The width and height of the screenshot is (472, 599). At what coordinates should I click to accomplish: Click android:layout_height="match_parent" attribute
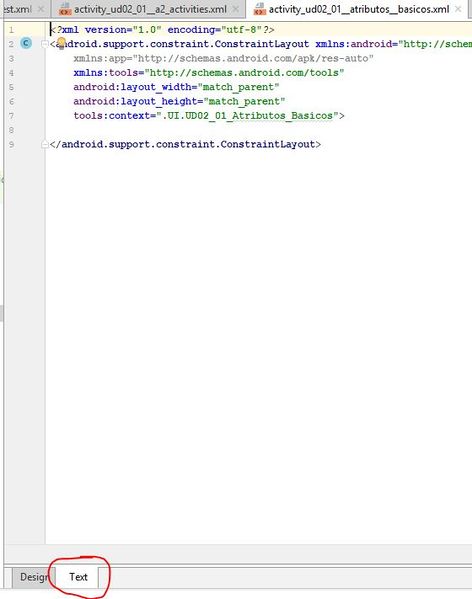point(179,102)
